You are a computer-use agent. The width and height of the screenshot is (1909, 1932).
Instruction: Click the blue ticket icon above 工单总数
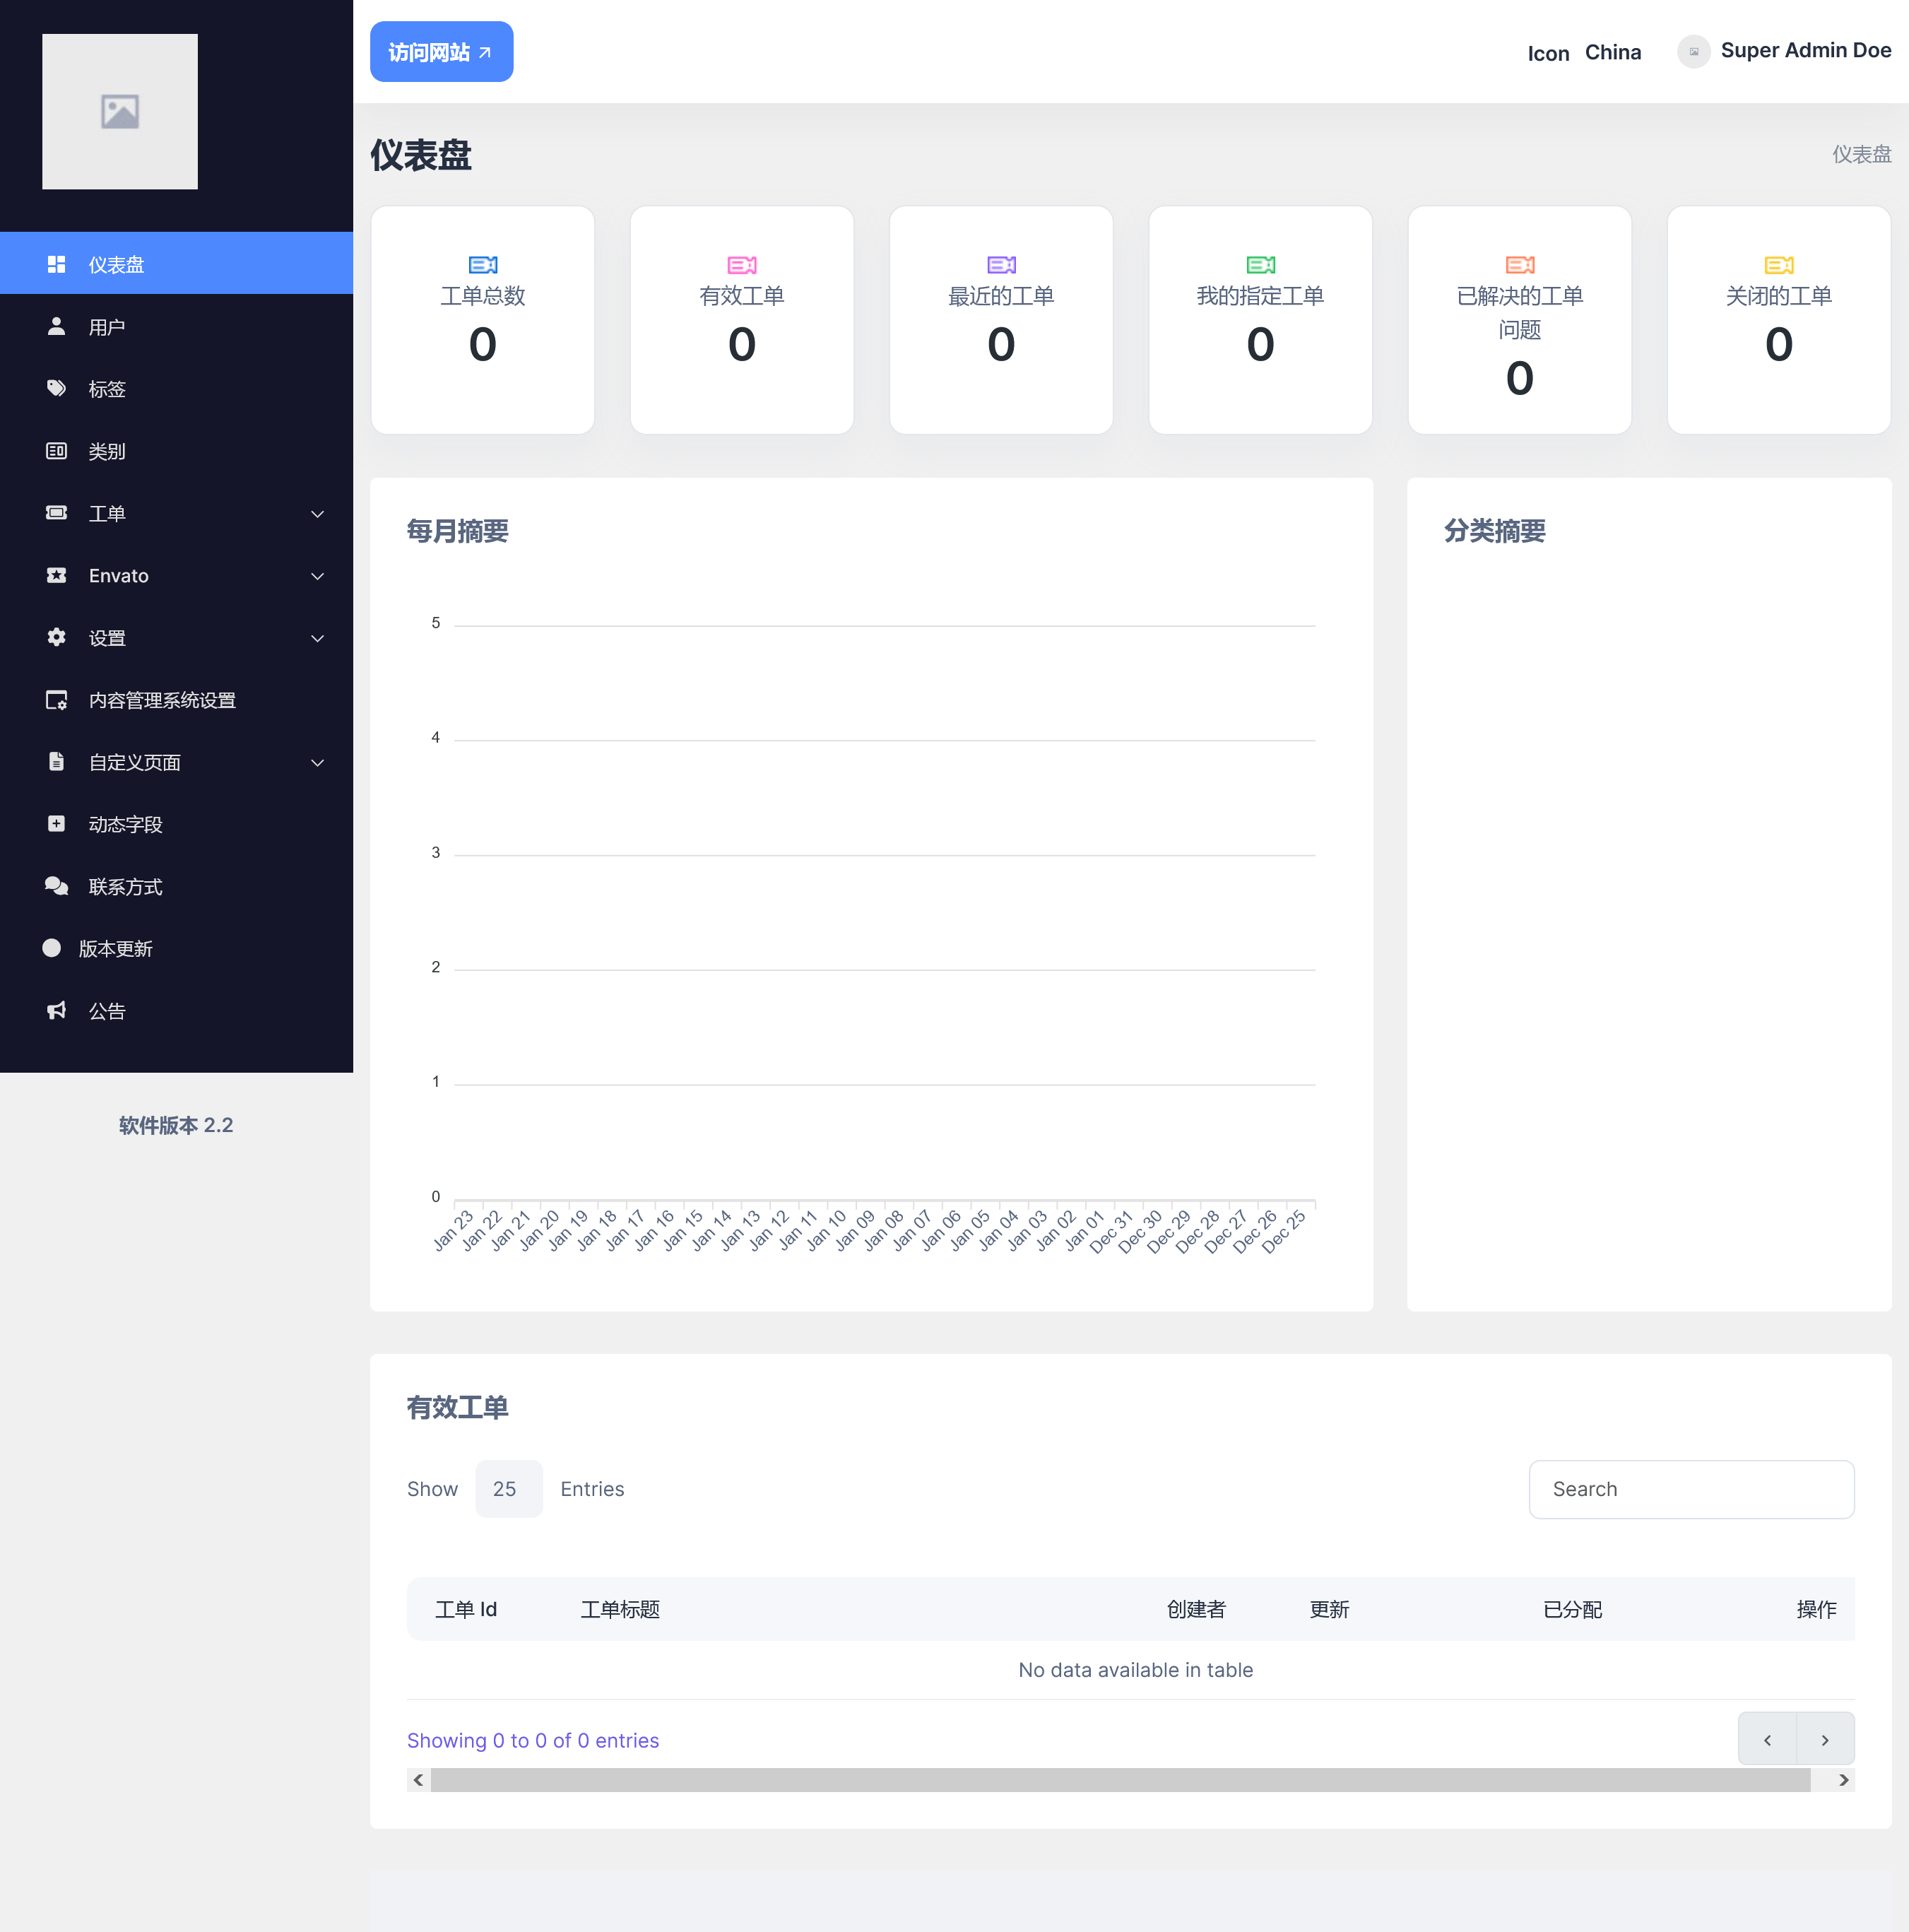483,265
